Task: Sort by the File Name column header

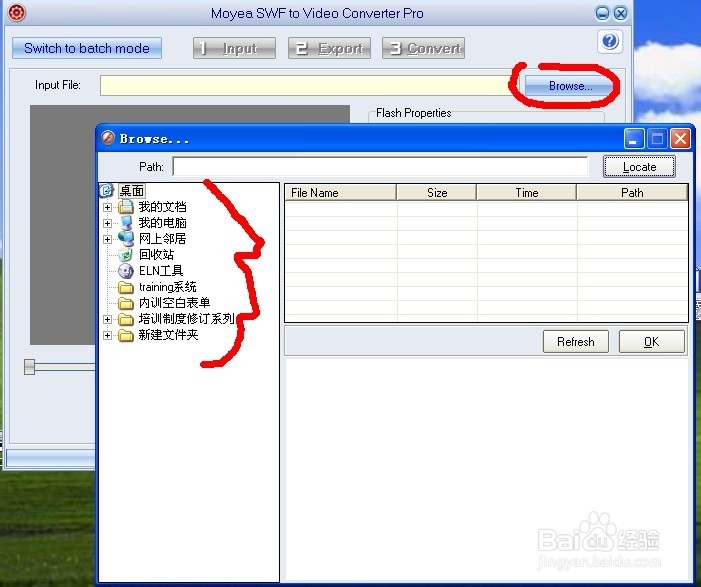Action: [340, 193]
